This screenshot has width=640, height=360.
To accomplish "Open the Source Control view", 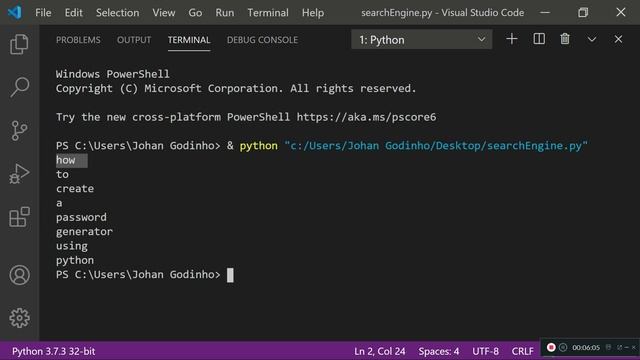I will tap(19, 131).
